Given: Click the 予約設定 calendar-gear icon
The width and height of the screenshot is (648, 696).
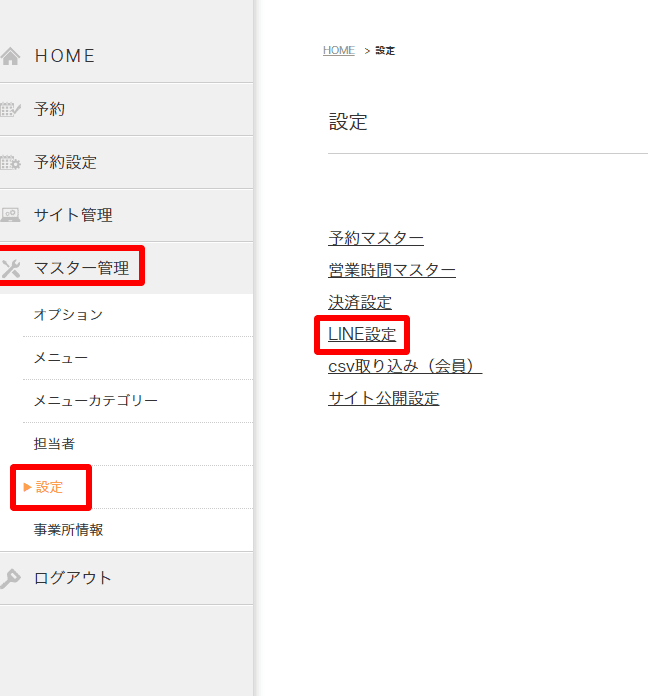Looking at the screenshot, I should click(10, 162).
